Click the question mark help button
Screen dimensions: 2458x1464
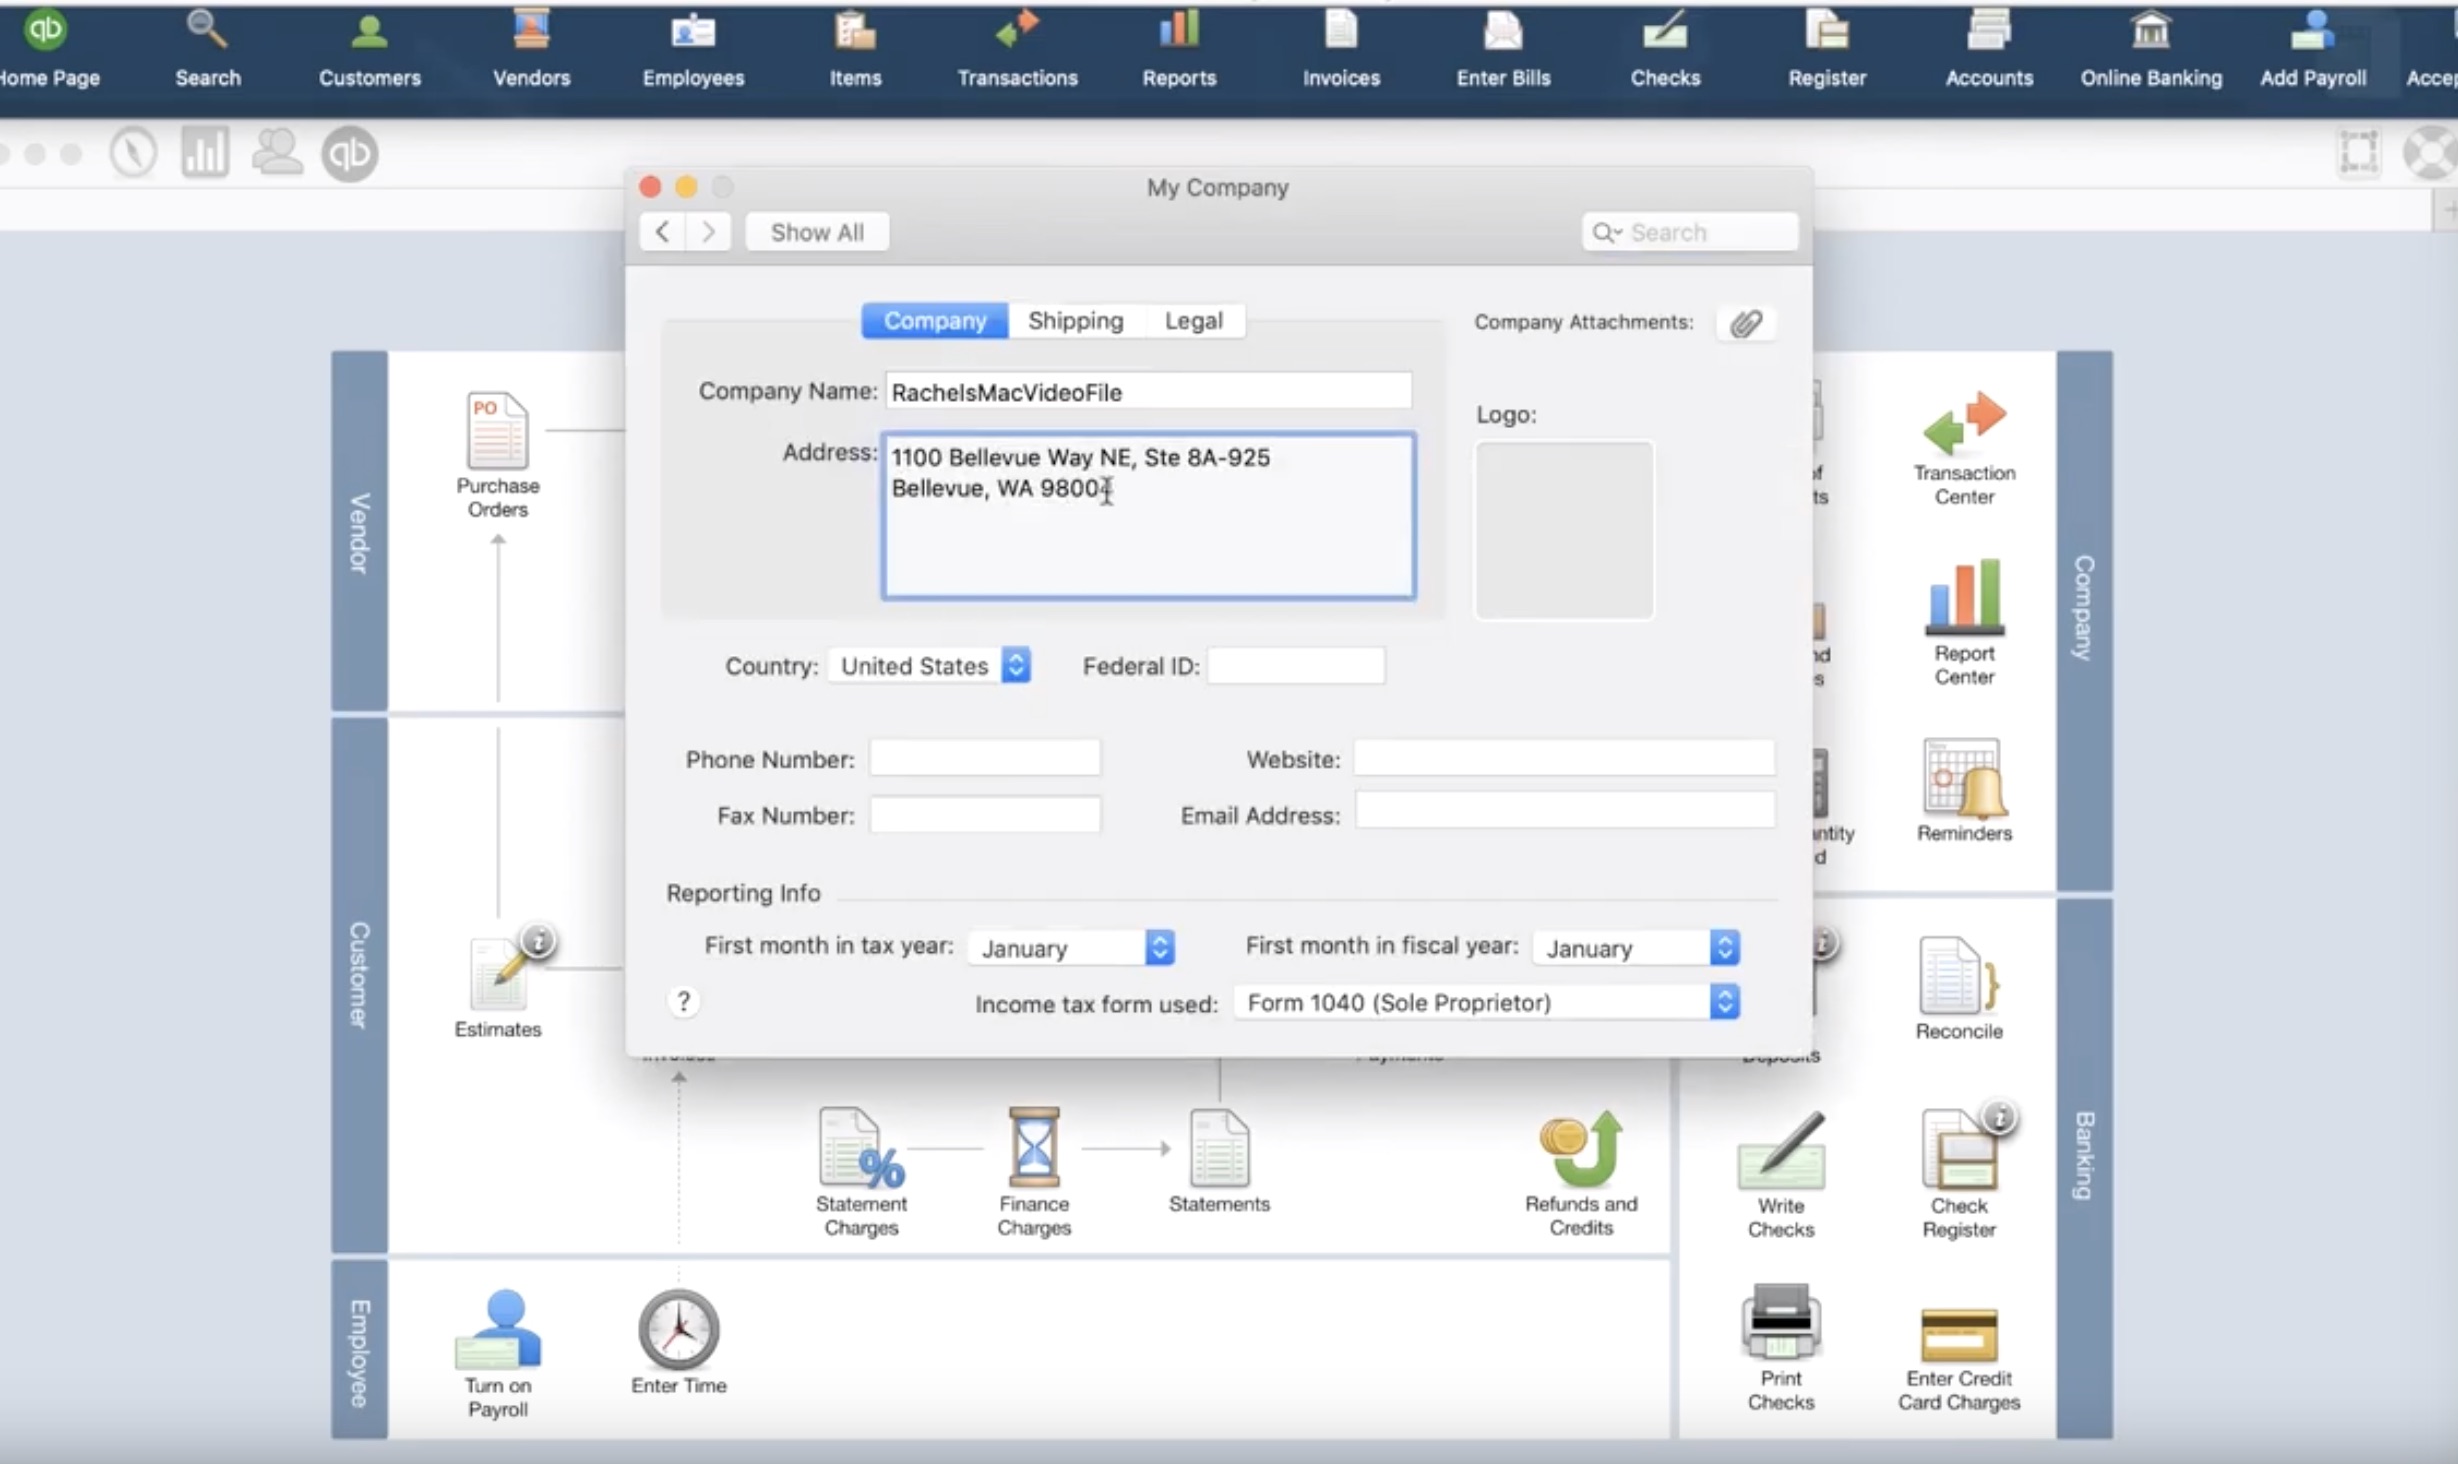click(x=683, y=1001)
